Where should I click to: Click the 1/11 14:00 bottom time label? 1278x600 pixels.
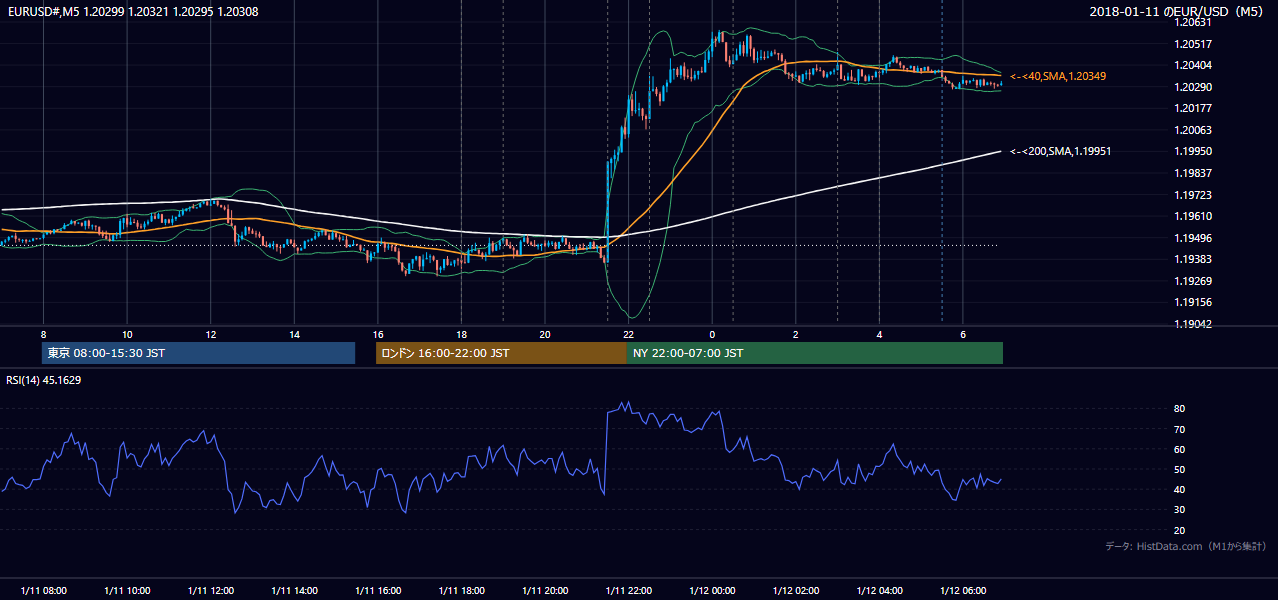(x=294, y=591)
